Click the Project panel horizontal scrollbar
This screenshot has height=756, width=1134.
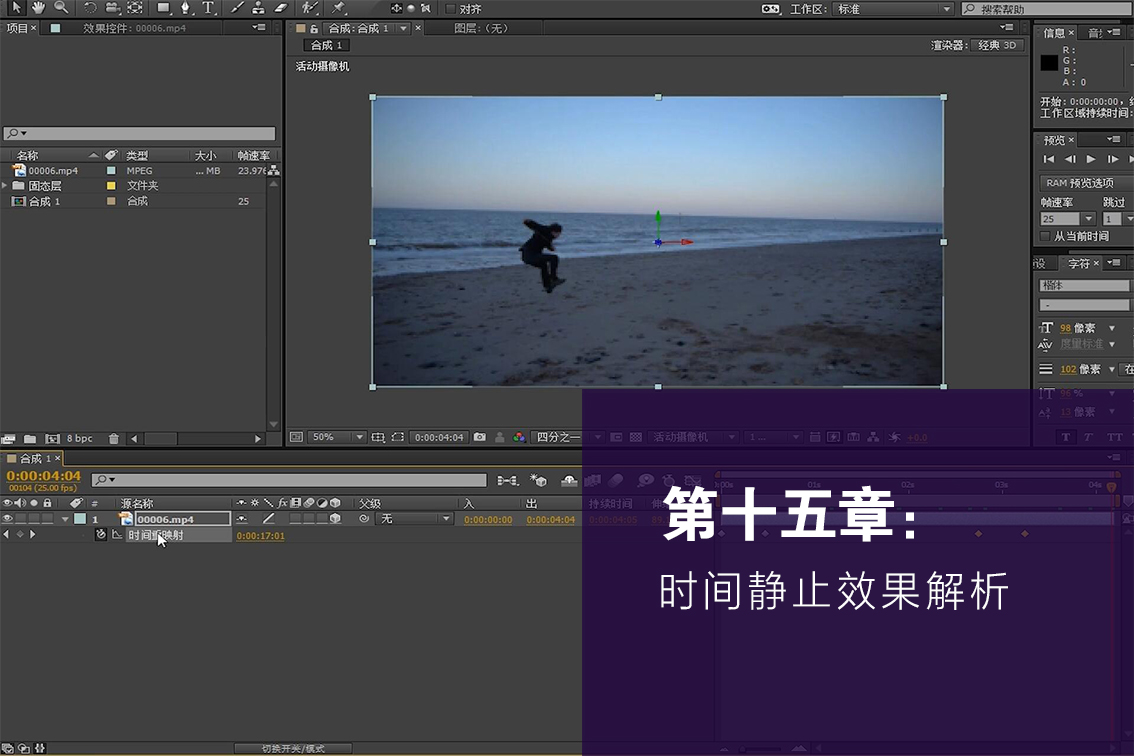click(x=195, y=438)
